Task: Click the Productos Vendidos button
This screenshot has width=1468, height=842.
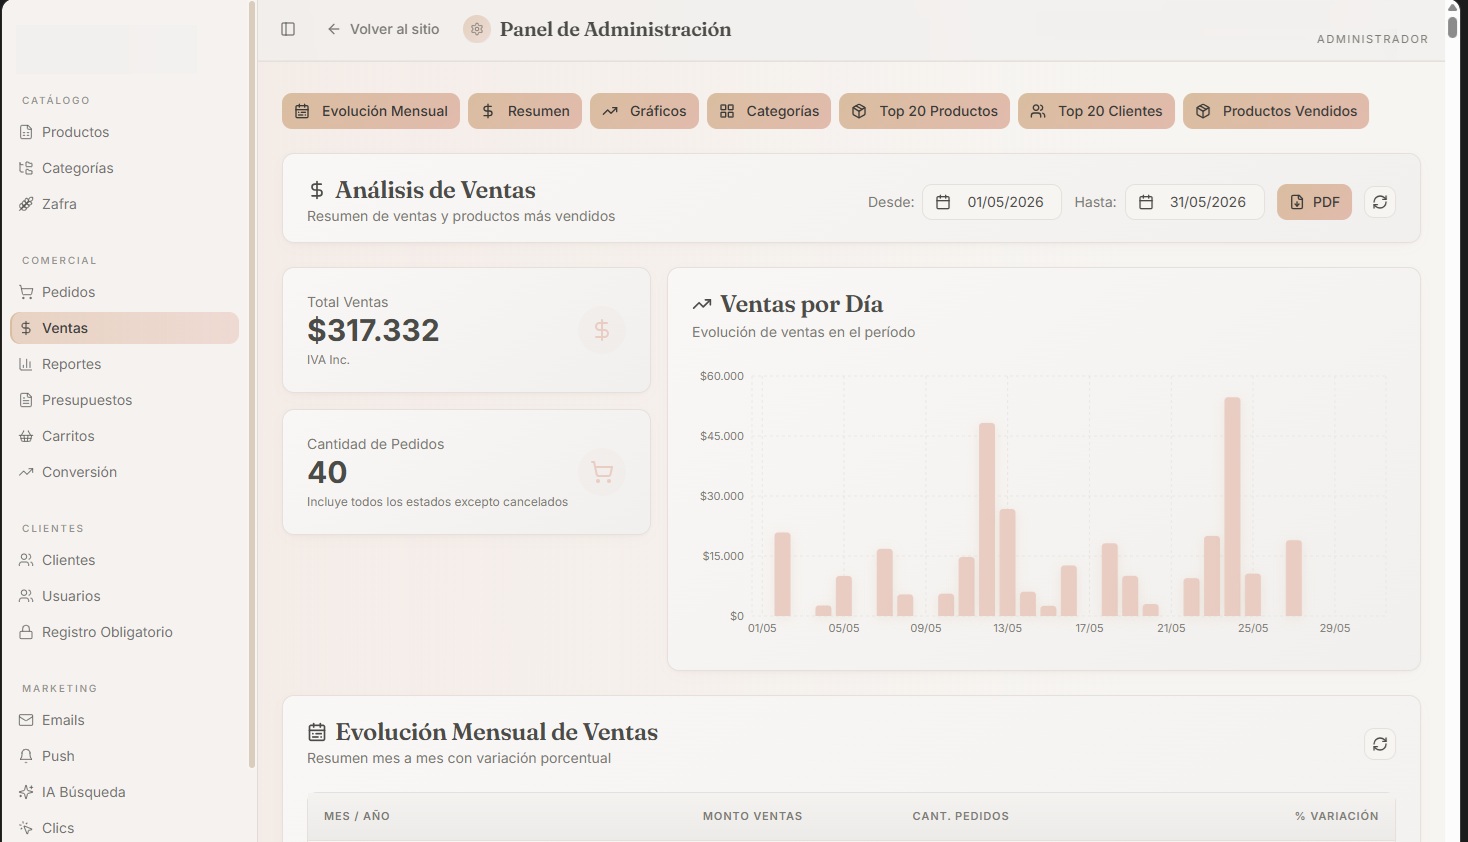Action: [1276, 111]
